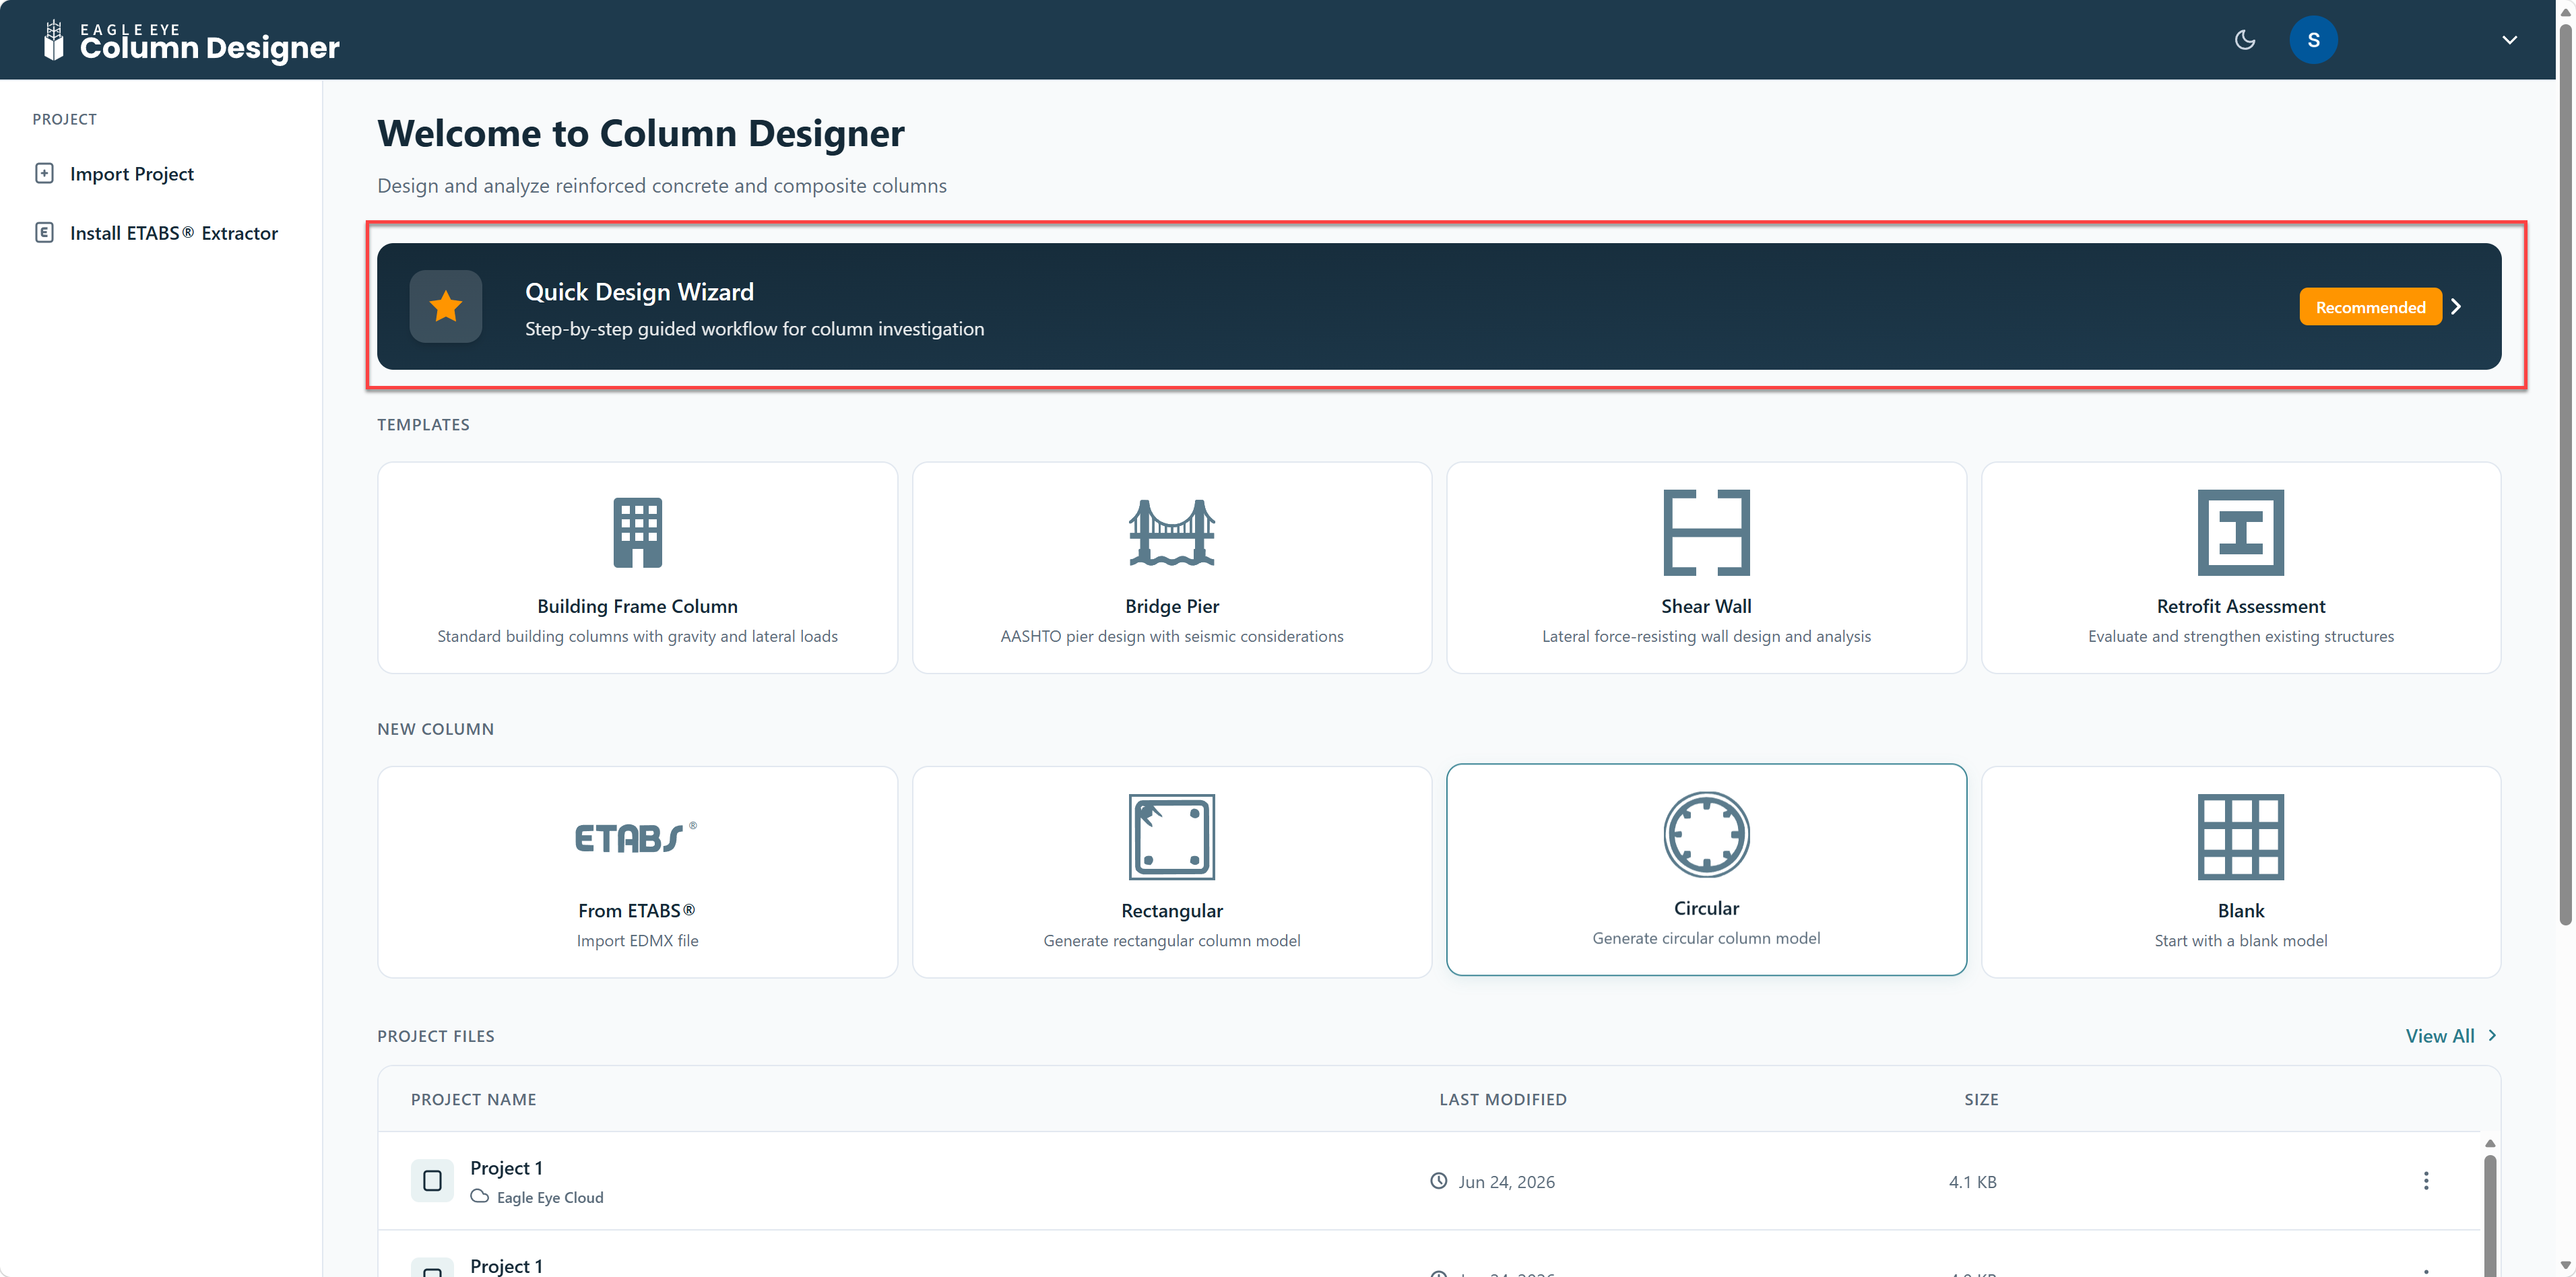Viewport: 2576px width, 1277px height.
Task: Open the Building Frame Column template icon
Action: [637, 532]
